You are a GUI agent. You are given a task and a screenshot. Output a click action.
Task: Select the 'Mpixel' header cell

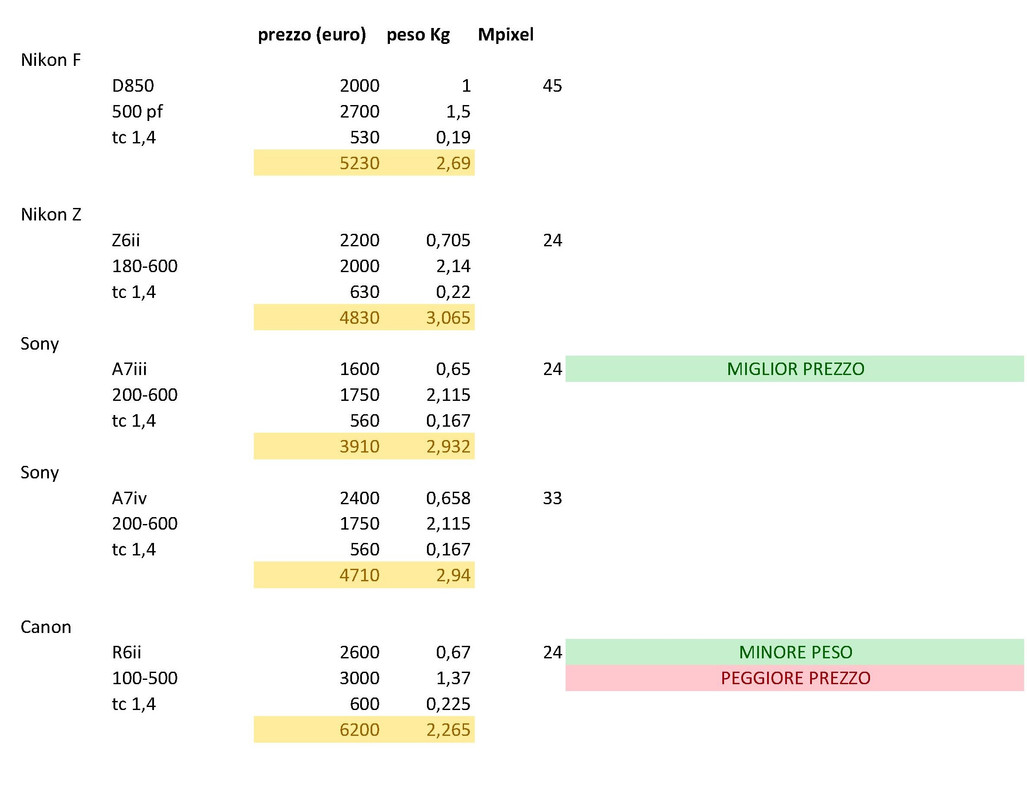pos(506,35)
